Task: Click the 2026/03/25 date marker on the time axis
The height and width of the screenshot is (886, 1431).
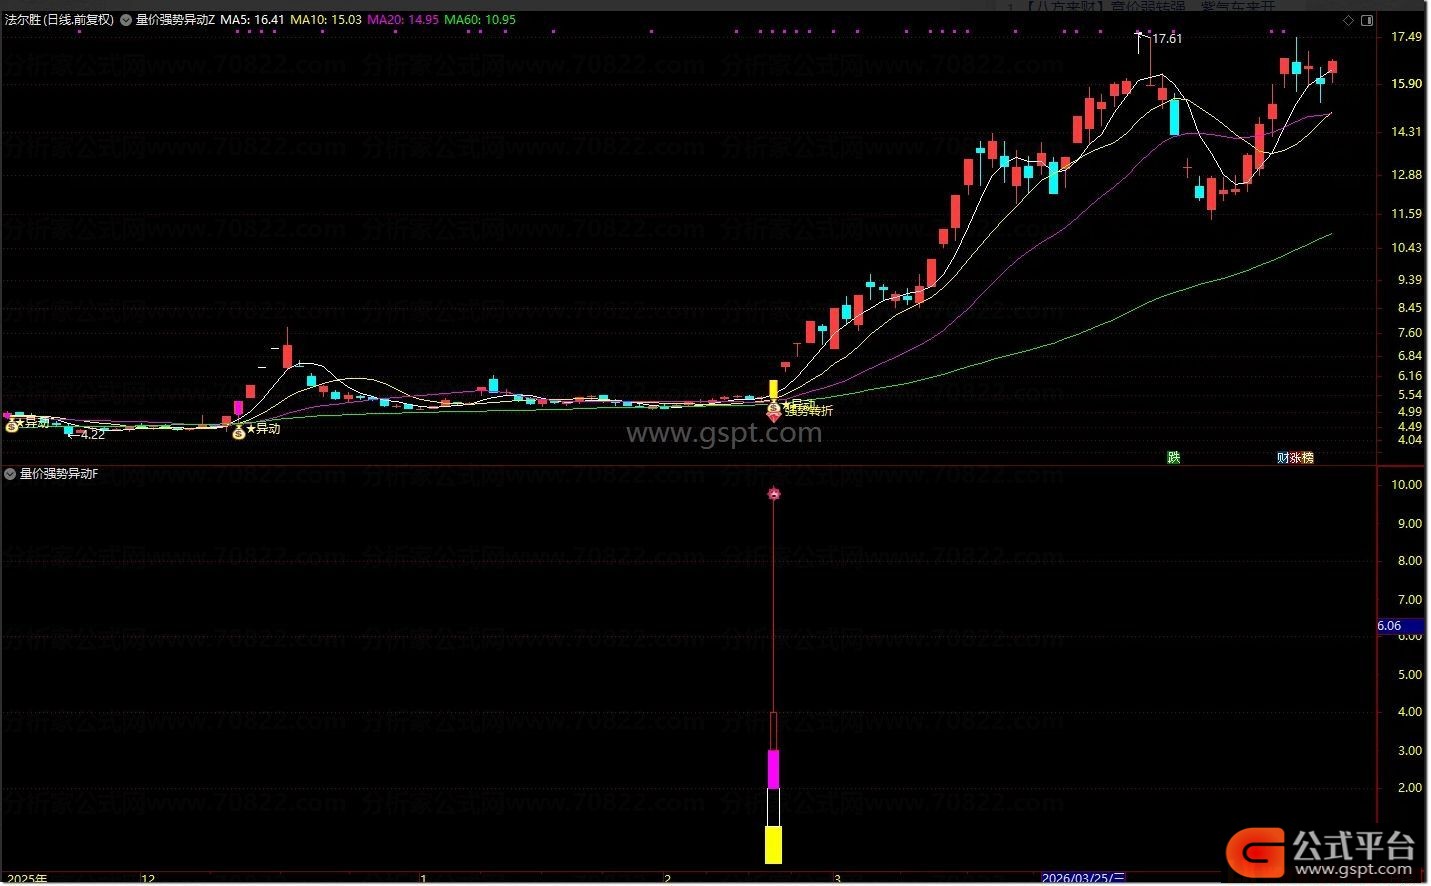Action: (x=1083, y=878)
